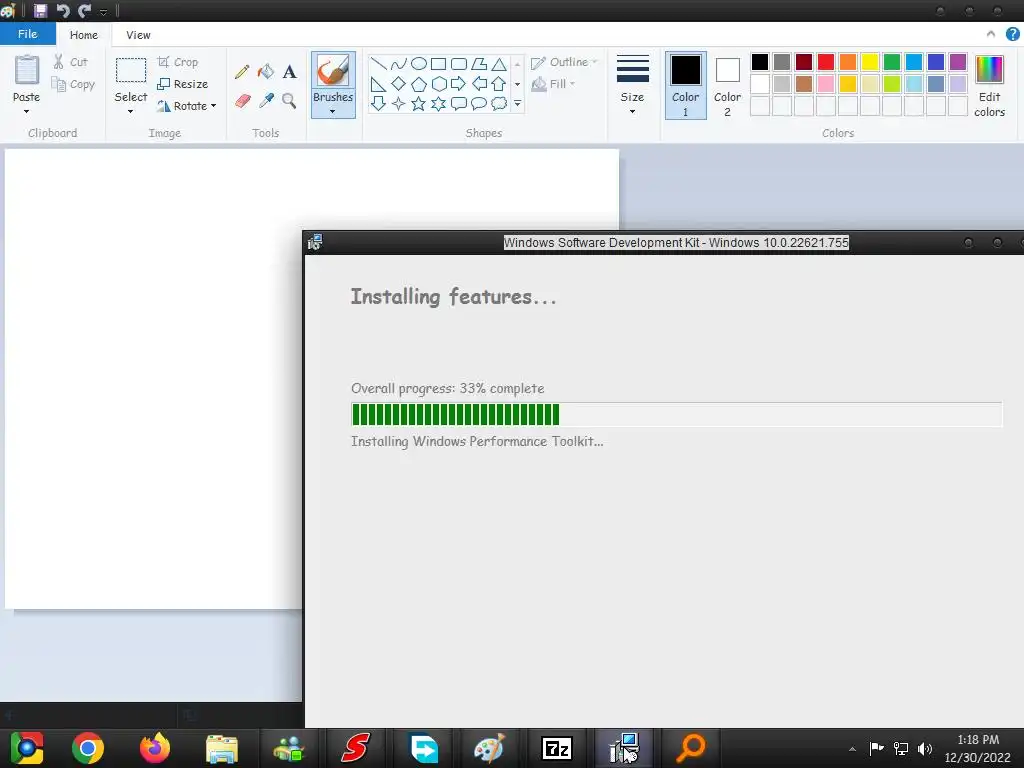This screenshot has width=1024, height=768.
Task: Select the Magnifier tool
Action: click(289, 101)
